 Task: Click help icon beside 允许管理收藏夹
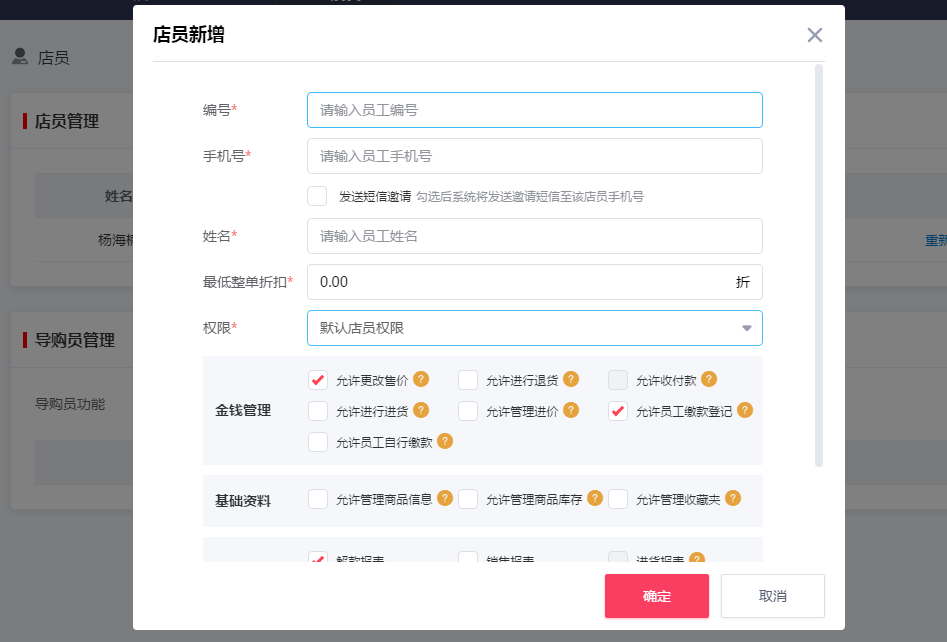coord(732,498)
